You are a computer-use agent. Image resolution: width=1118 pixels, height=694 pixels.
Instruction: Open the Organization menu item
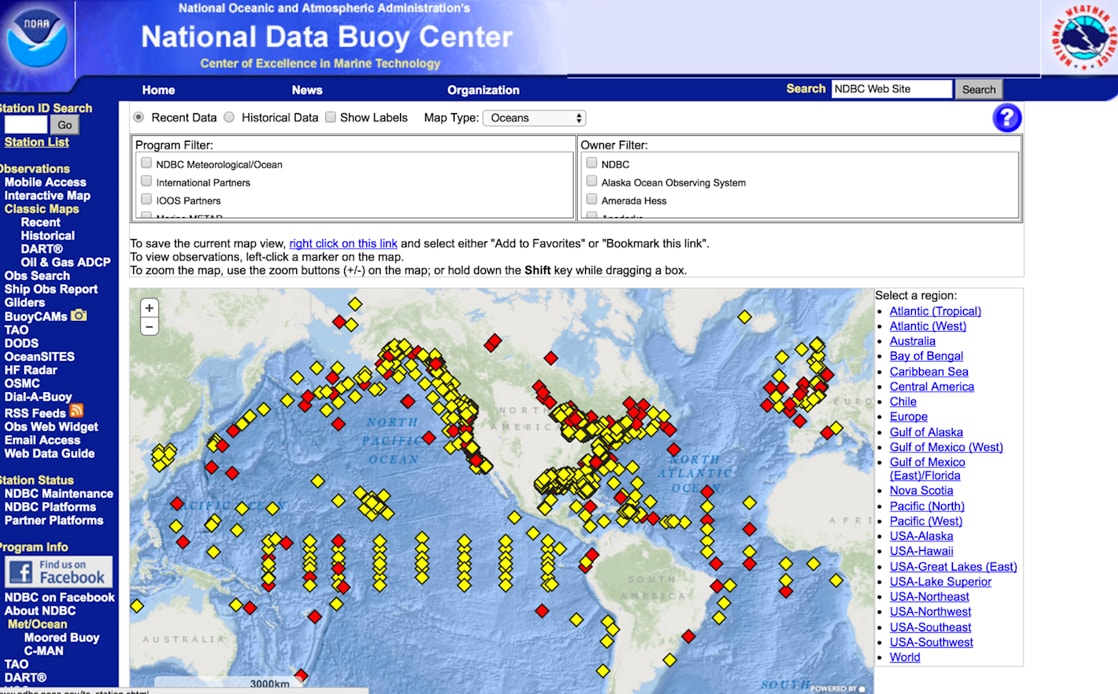pyautogui.click(x=483, y=90)
